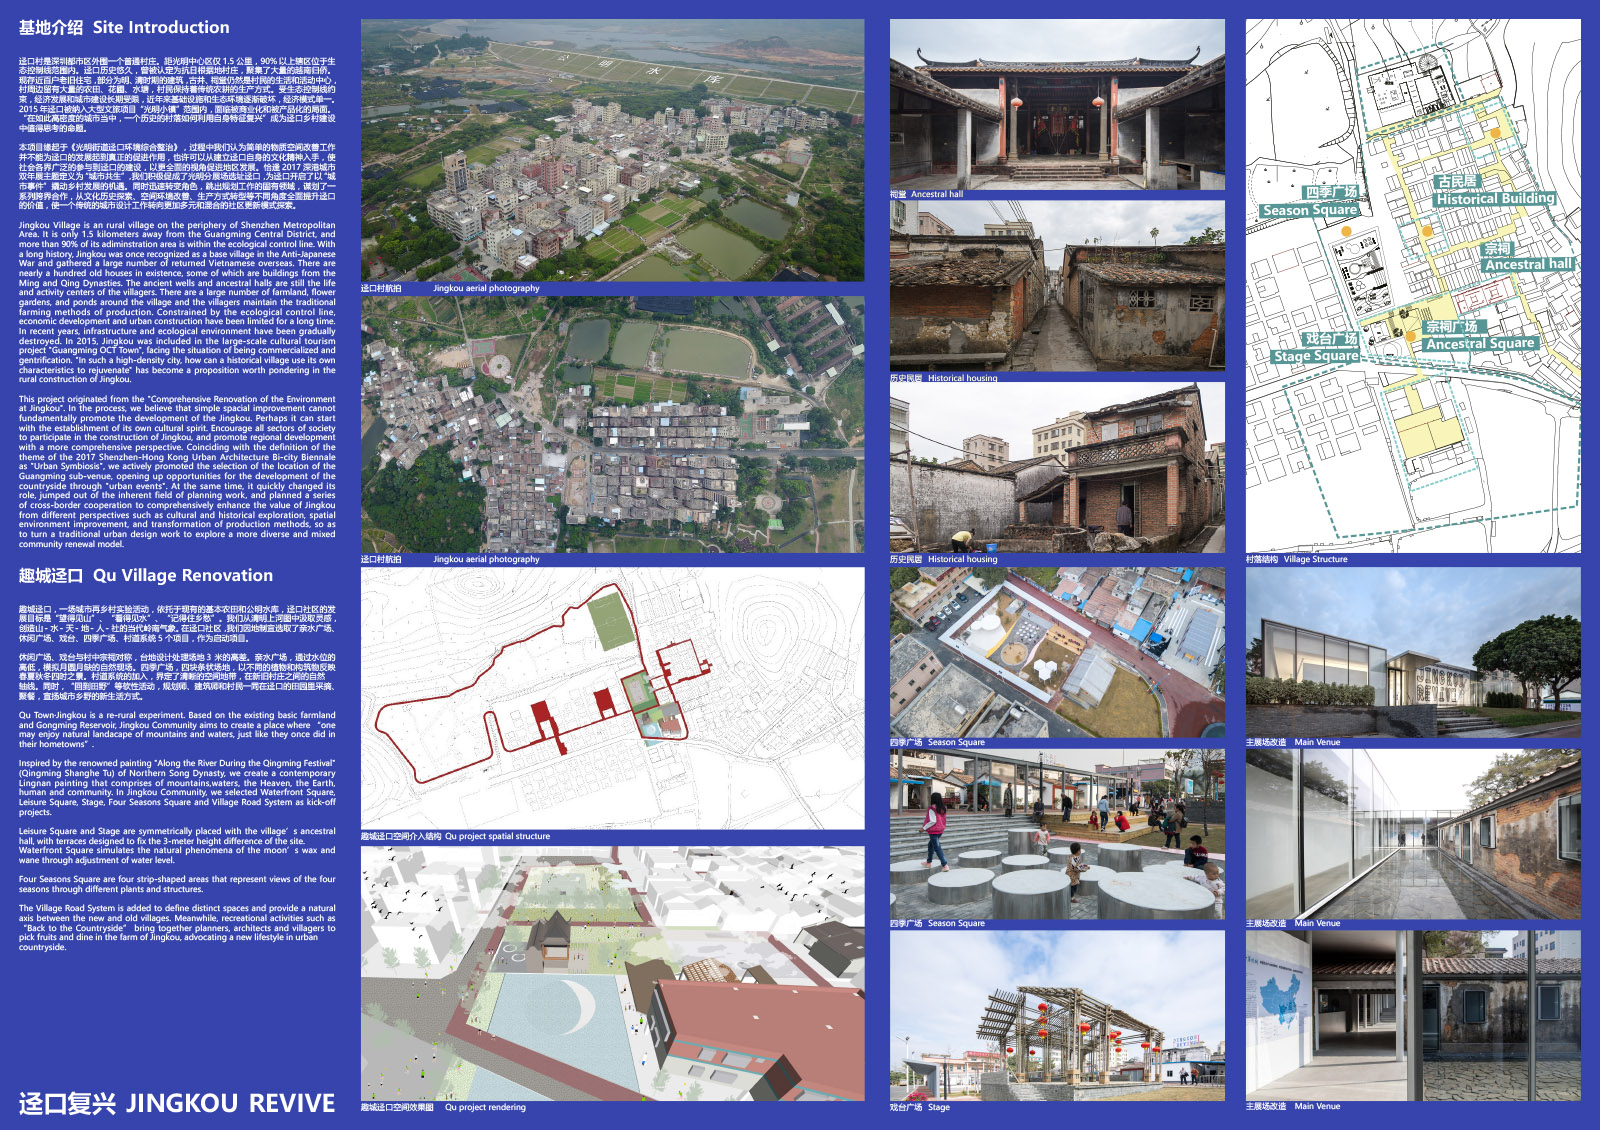The image size is (1600, 1130).
Task: Click the 'Stage Square' map label
Action: pyautogui.click(x=1316, y=356)
